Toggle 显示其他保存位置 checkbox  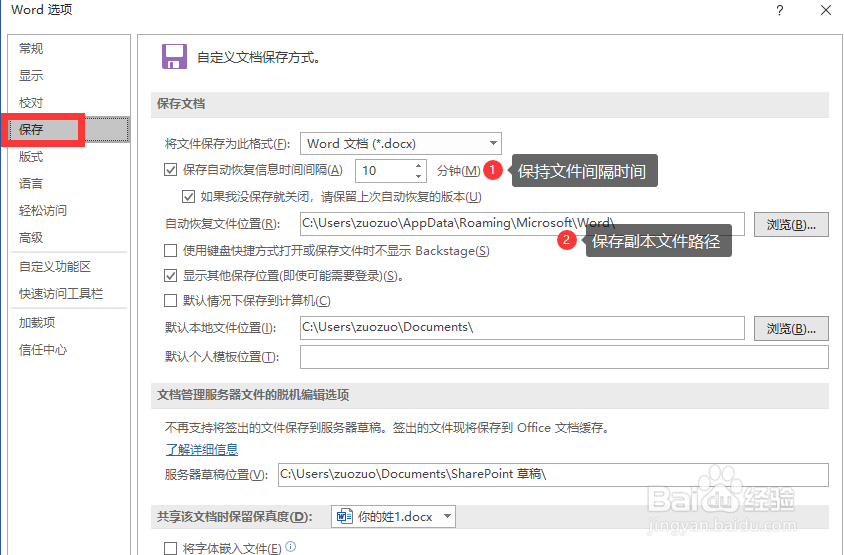click(x=171, y=276)
